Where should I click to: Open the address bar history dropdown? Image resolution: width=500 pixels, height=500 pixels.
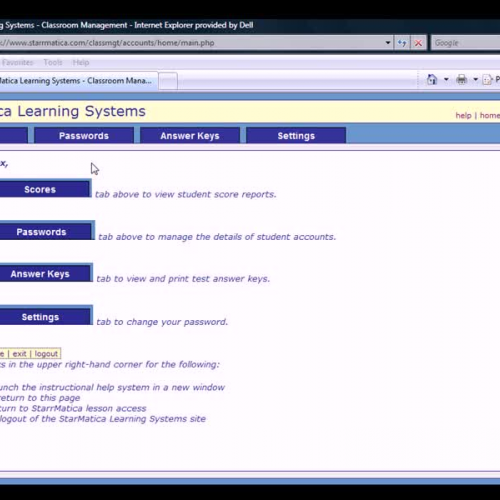pyautogui.click(x=388, y=43)
